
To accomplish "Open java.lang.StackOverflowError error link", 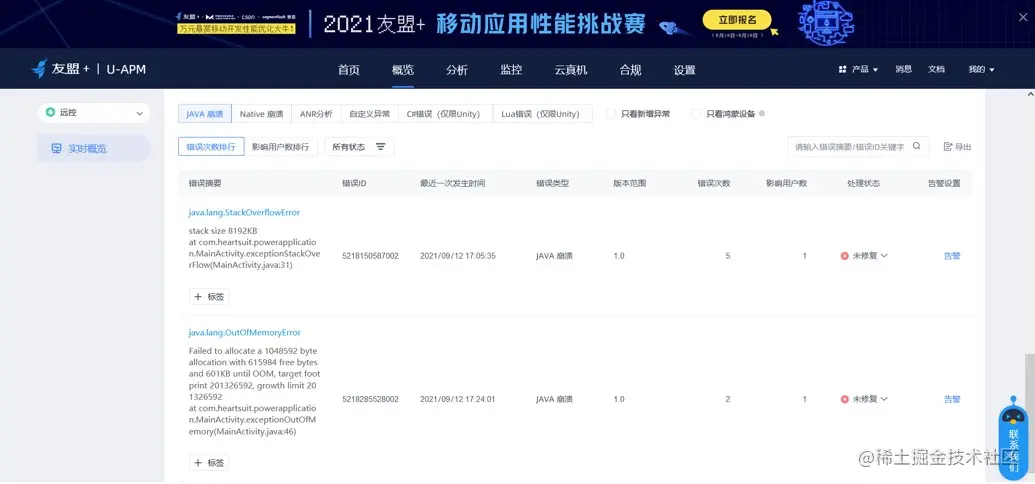I will coord(244,213).
